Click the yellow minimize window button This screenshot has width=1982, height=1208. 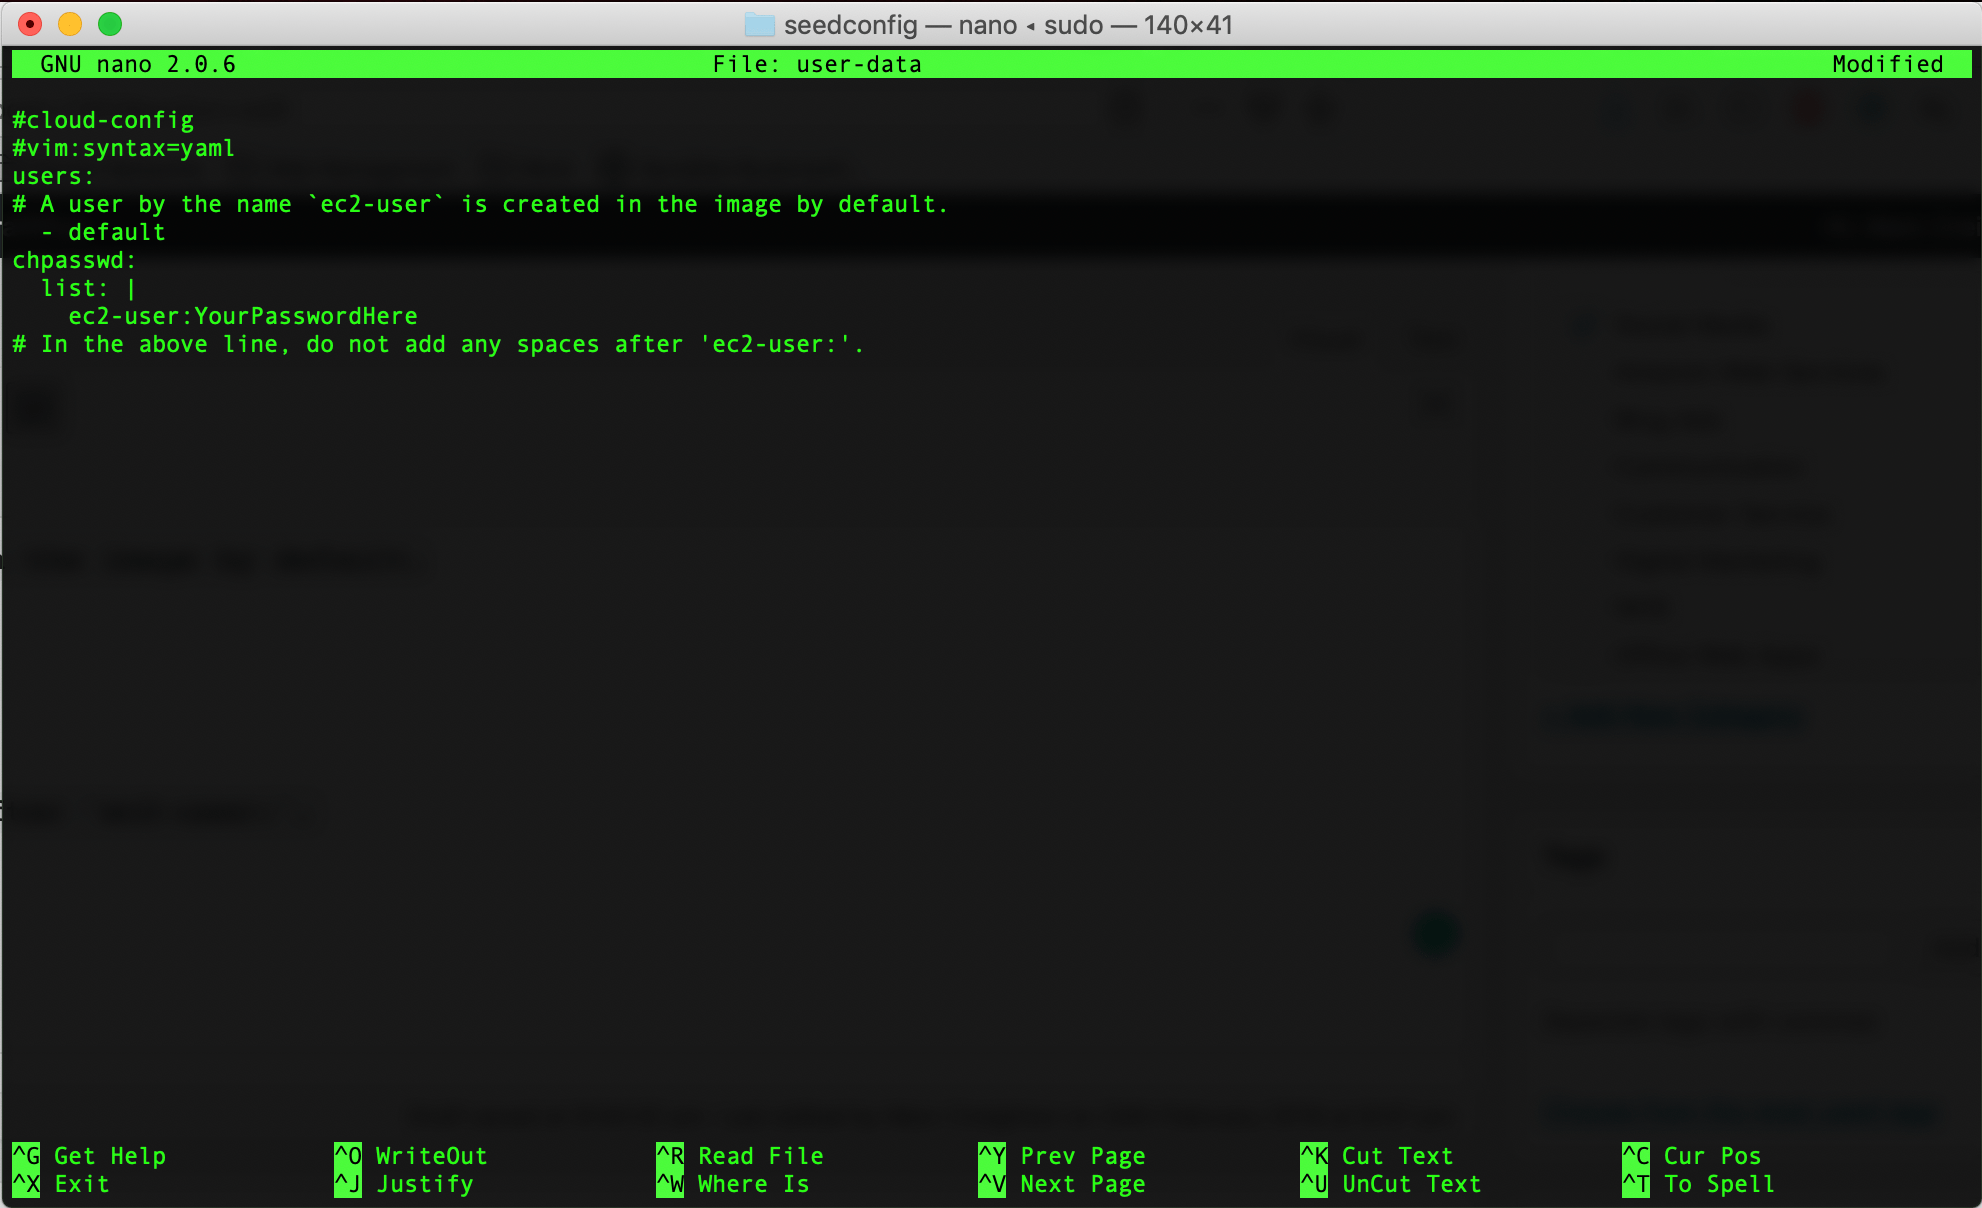tap(70, 24)
